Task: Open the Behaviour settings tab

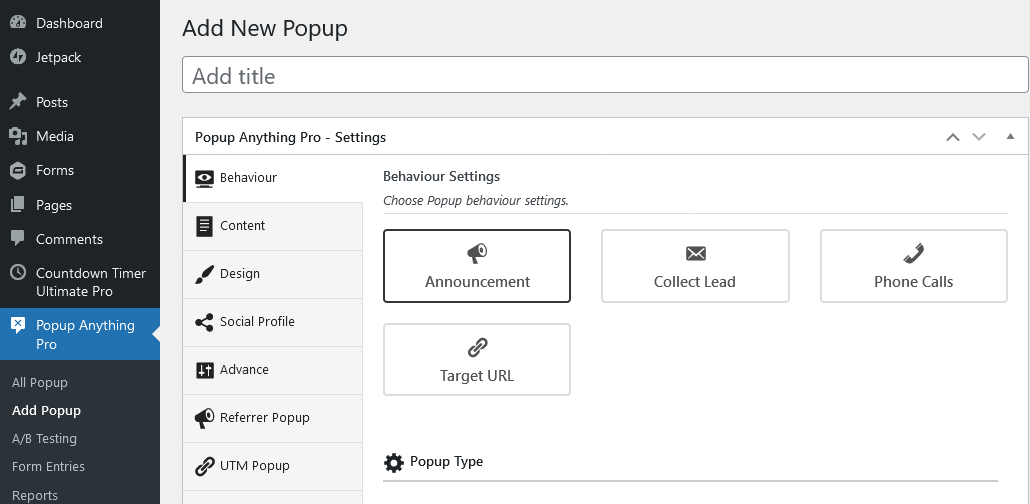Action: click(x=273, y=178)
